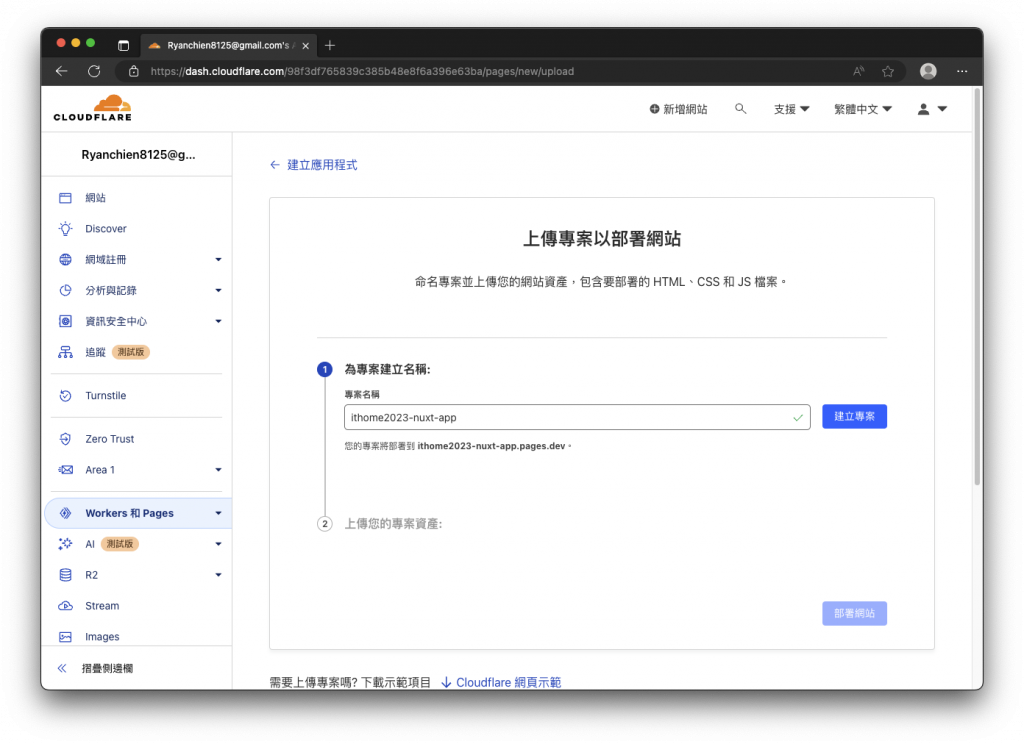Image resolution: width=1024 pixels, height=744 pixels.
Task: Click the tab overview icon in the title bar
Action: (123, 45)
